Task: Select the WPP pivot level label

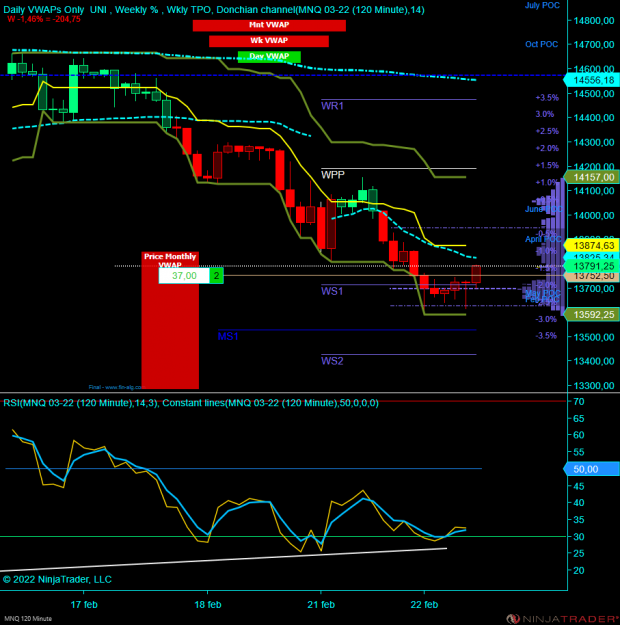Action: coord(333,174)
